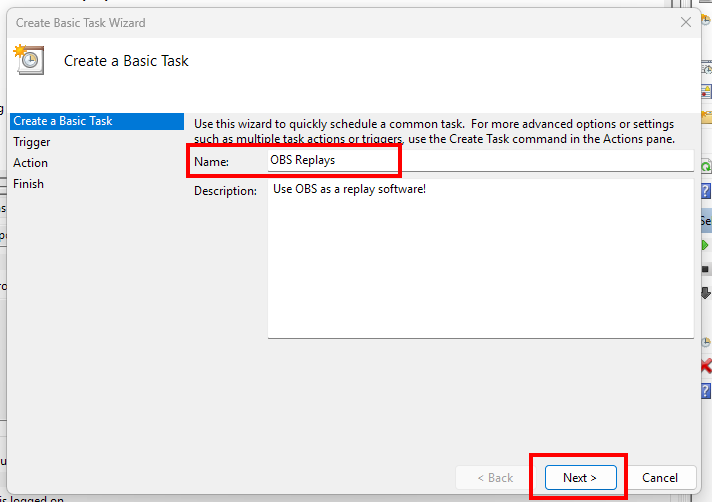This screenshot has width=712, height=502.
Task: Click the green Run arrow in the Actions pane
Action: pos(705,246)
